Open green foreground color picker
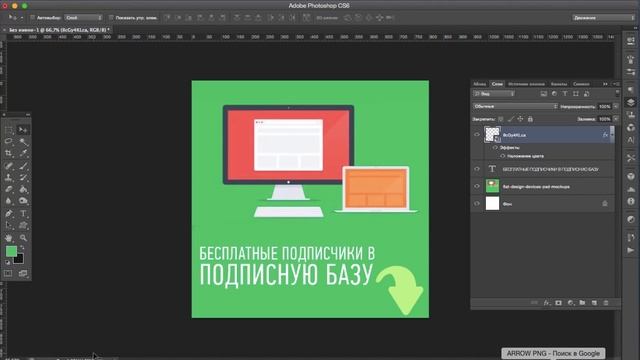 tap(11, 251)
